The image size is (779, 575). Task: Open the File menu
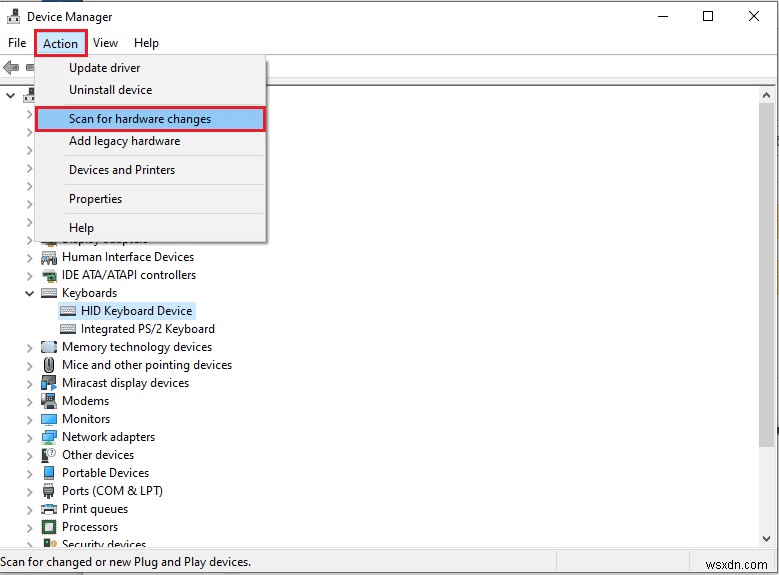click(x=17, y=43)
